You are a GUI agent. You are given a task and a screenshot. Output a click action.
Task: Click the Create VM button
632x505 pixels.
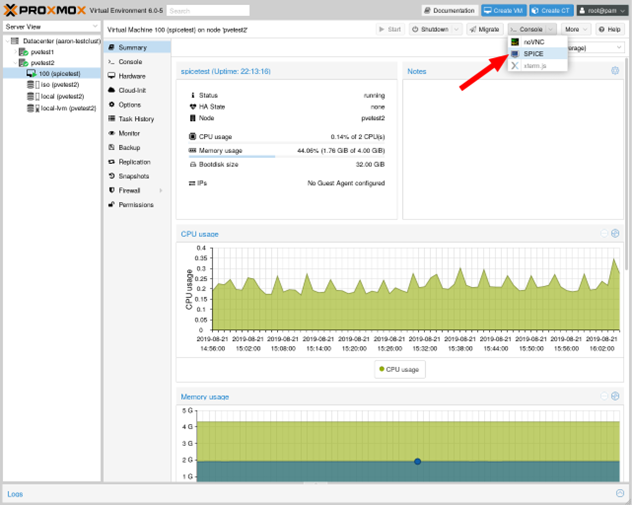click(x=501, y=10)
